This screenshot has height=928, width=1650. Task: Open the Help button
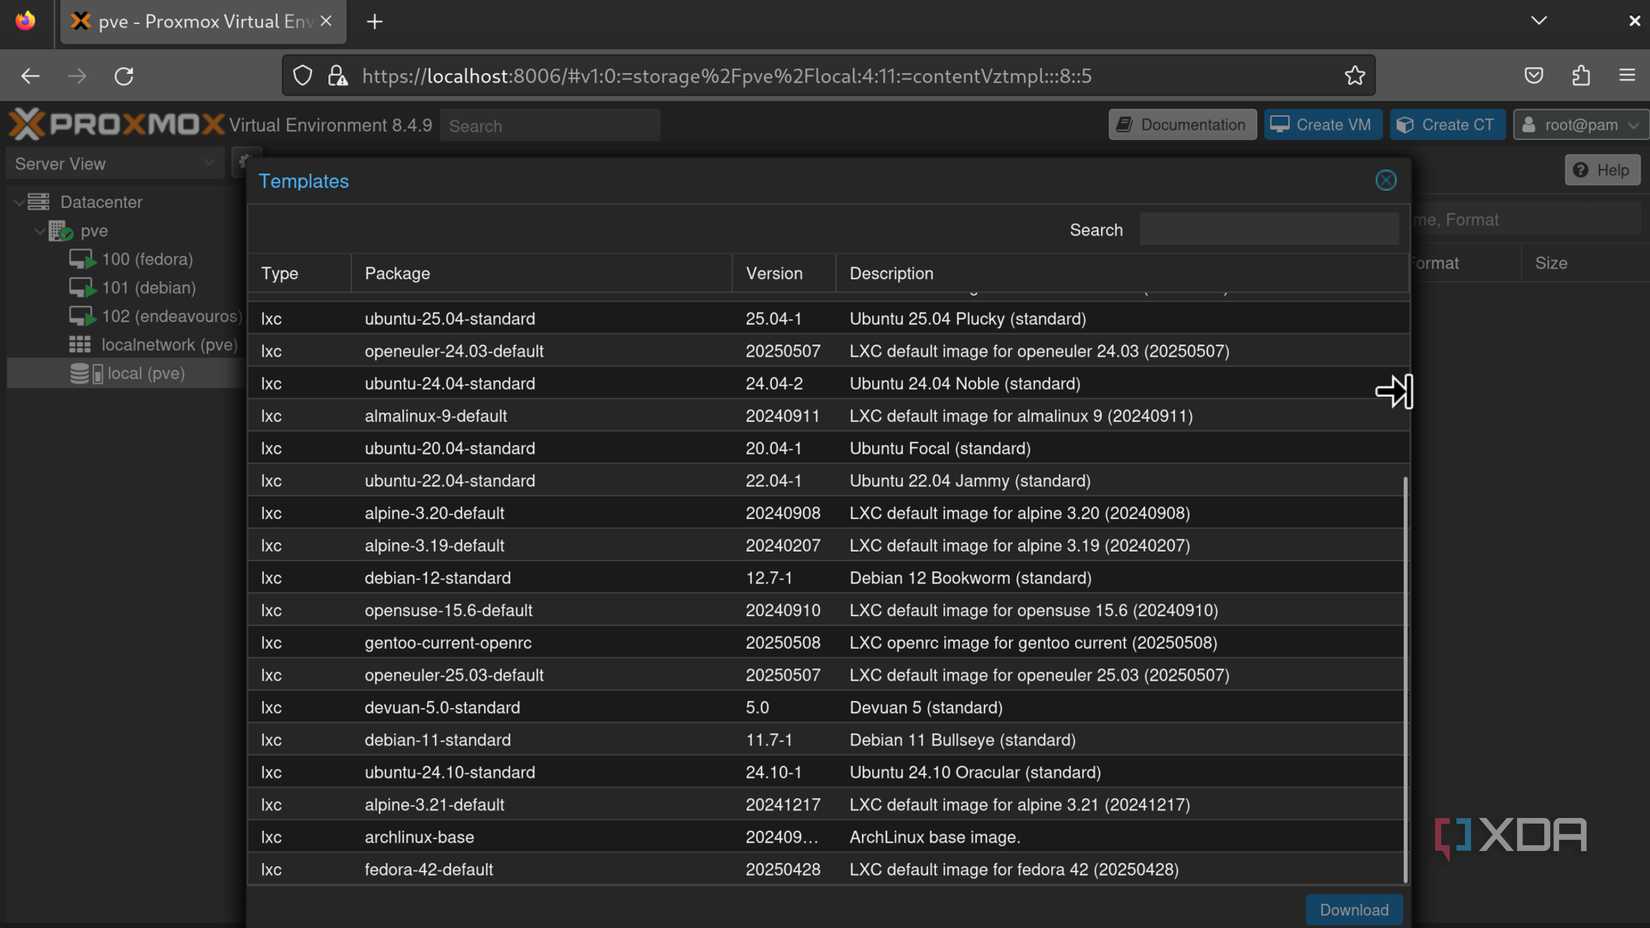pyautogui.click(x=1601, y=170)
